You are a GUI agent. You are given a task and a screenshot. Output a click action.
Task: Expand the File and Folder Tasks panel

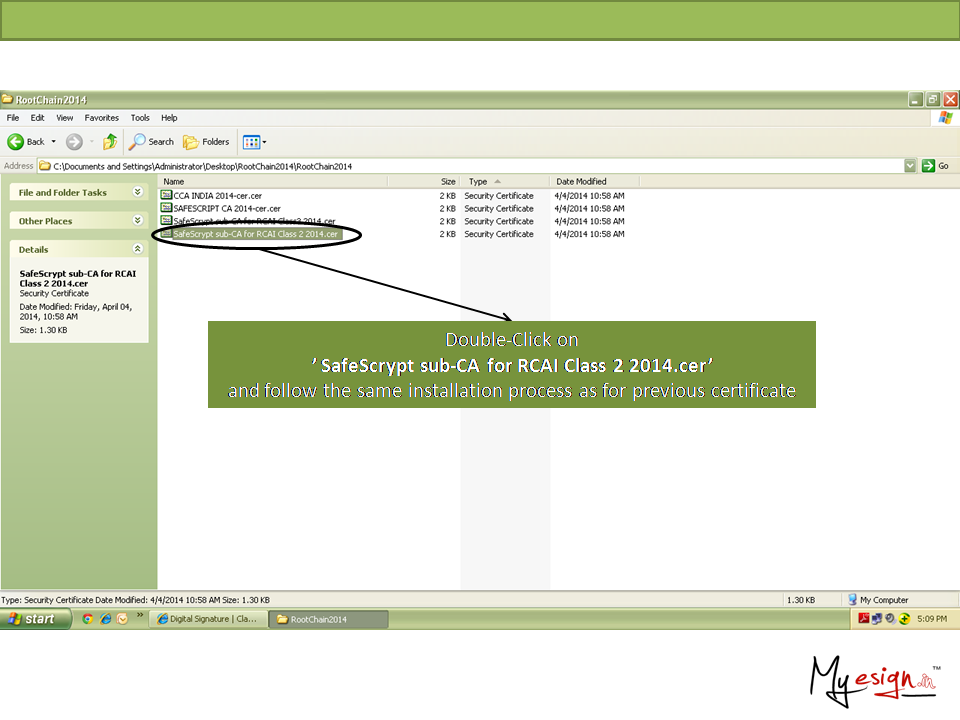pos(138,192)
